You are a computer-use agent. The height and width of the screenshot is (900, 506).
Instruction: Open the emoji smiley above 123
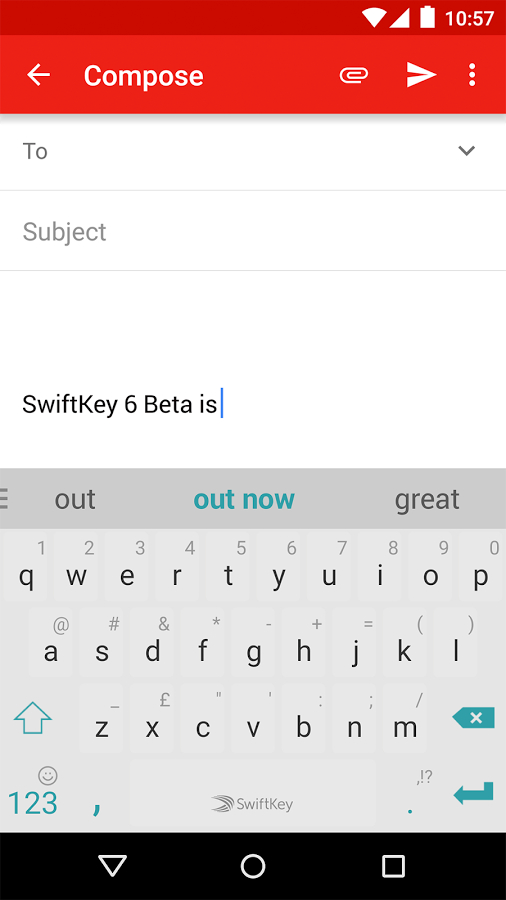point(48,775)
